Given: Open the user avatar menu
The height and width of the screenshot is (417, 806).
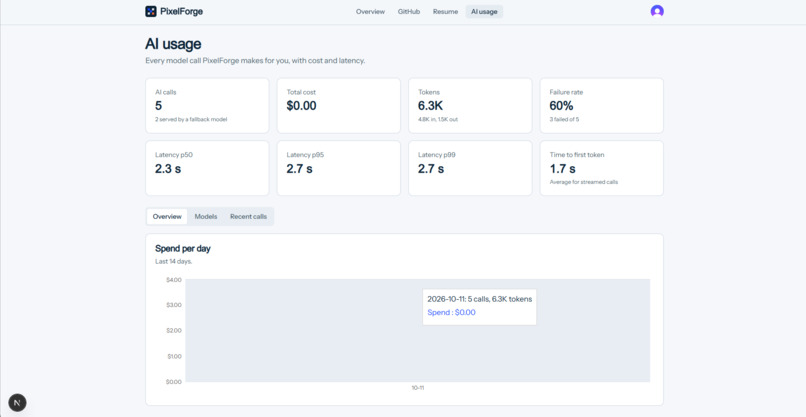Looking at the screenshot, I should [657, 11].
